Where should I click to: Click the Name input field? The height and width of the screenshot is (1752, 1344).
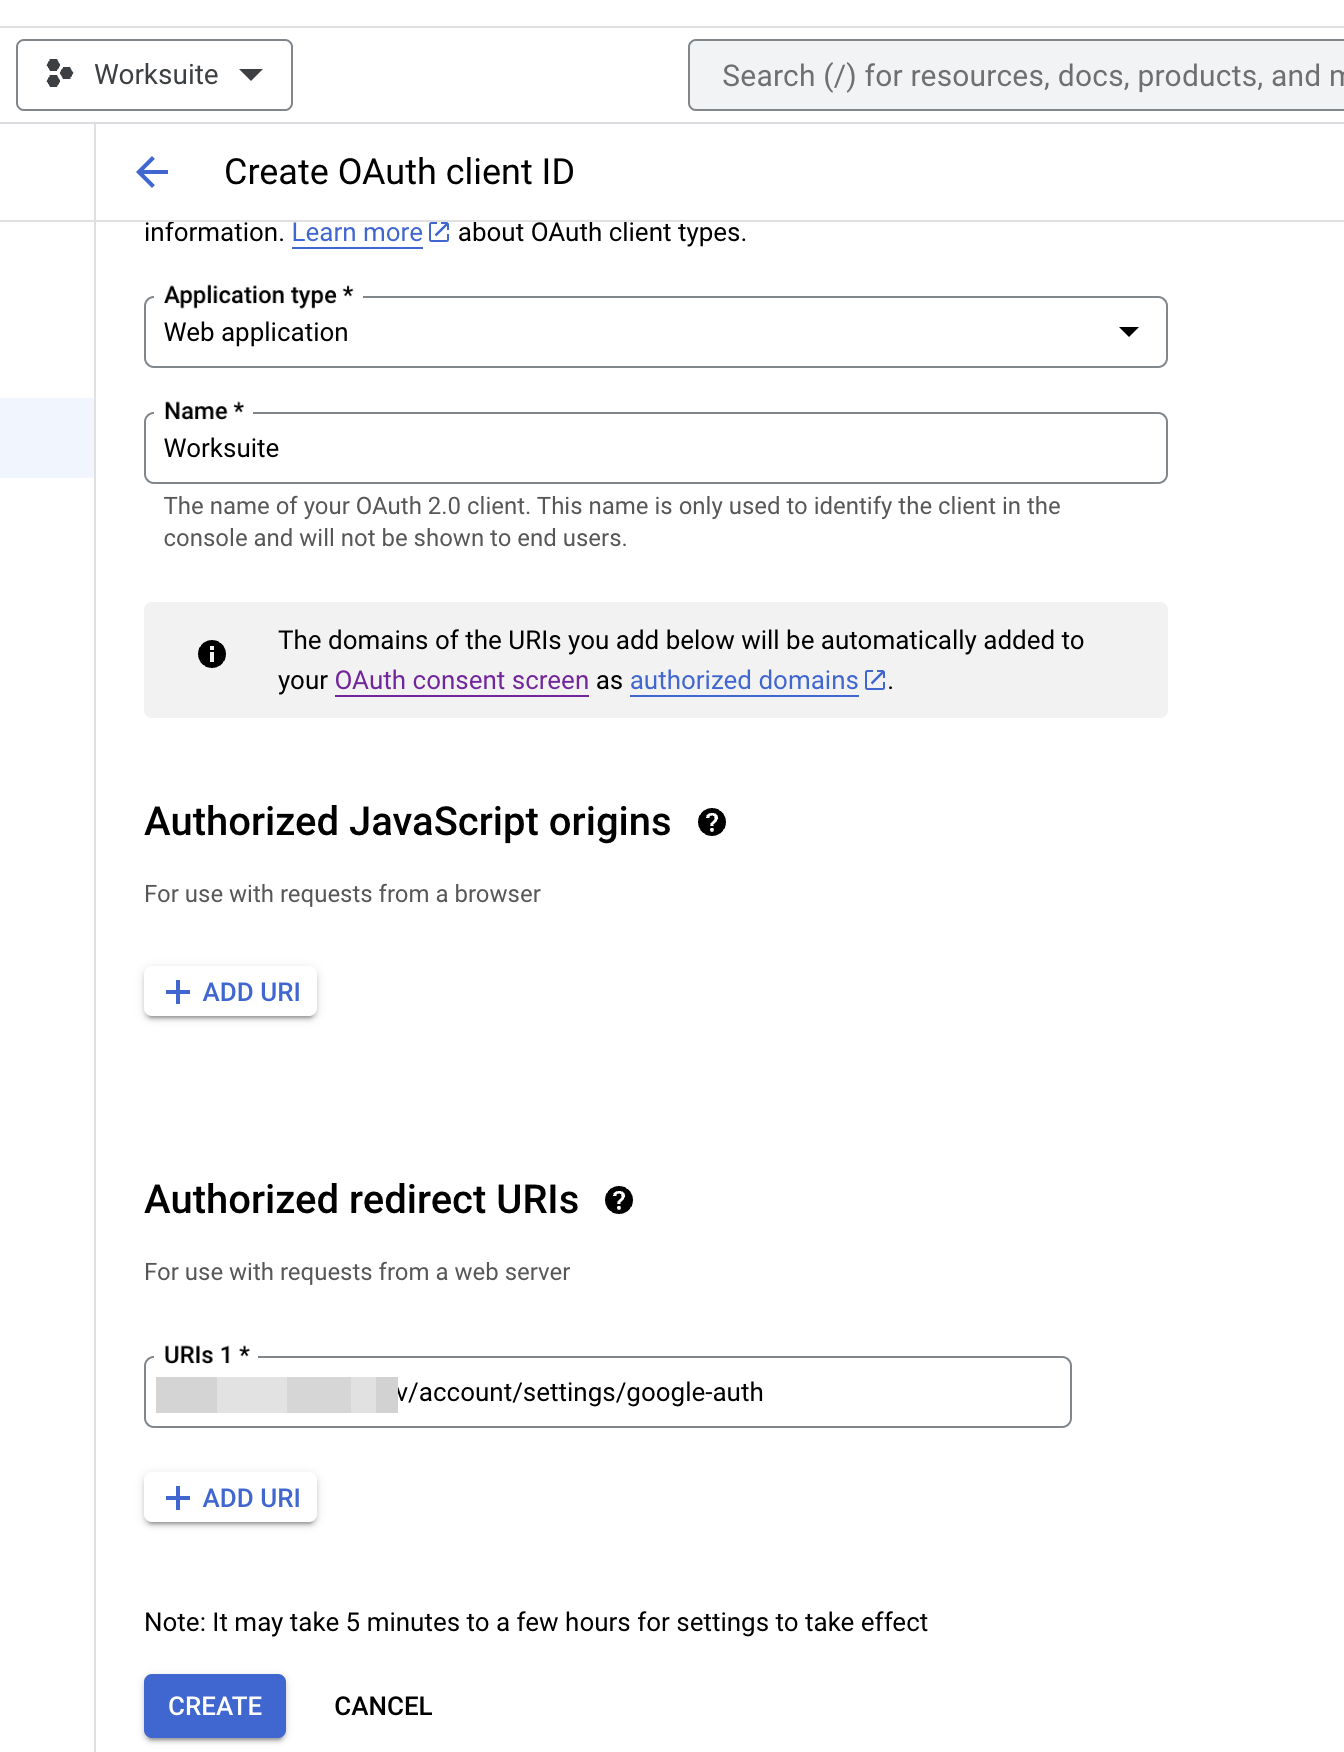pos(656,448)
